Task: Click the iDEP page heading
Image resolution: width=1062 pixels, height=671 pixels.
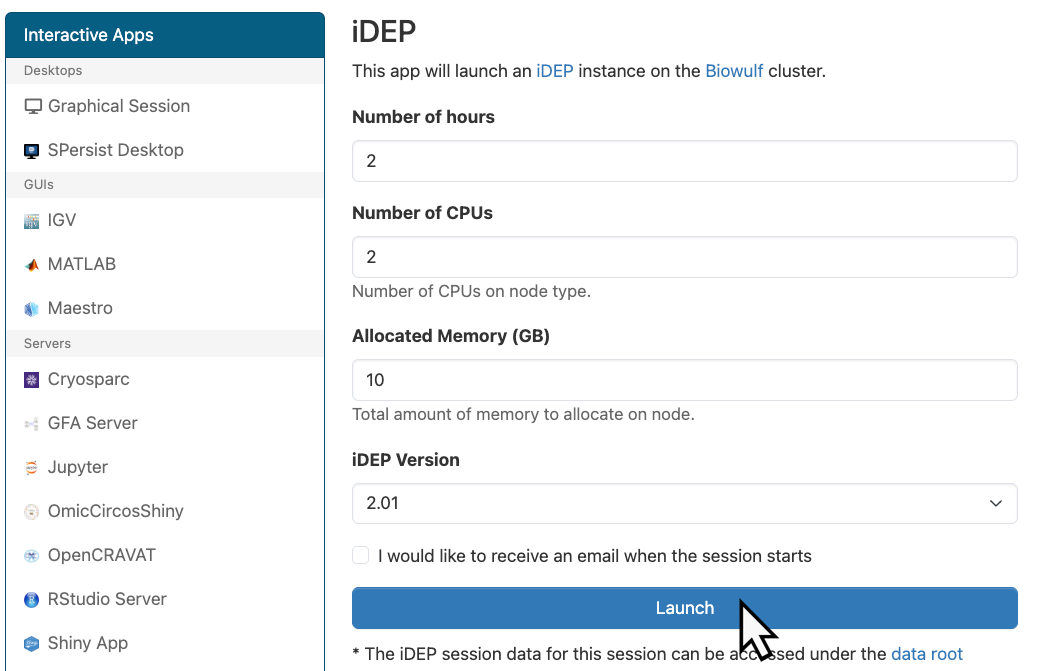Action: tap(383, 31)
